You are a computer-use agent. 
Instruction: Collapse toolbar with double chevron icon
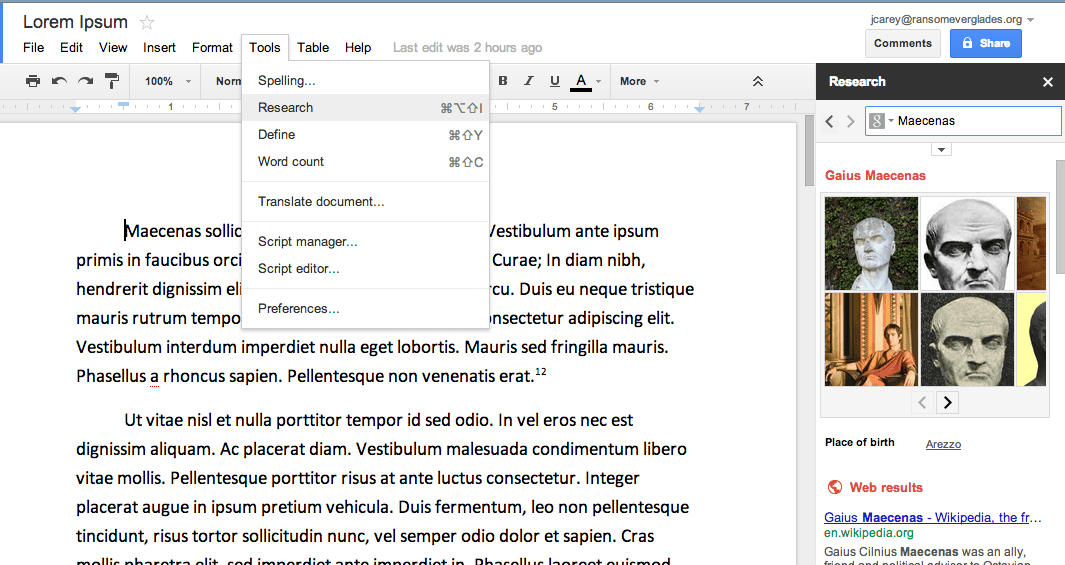(758, 81)
